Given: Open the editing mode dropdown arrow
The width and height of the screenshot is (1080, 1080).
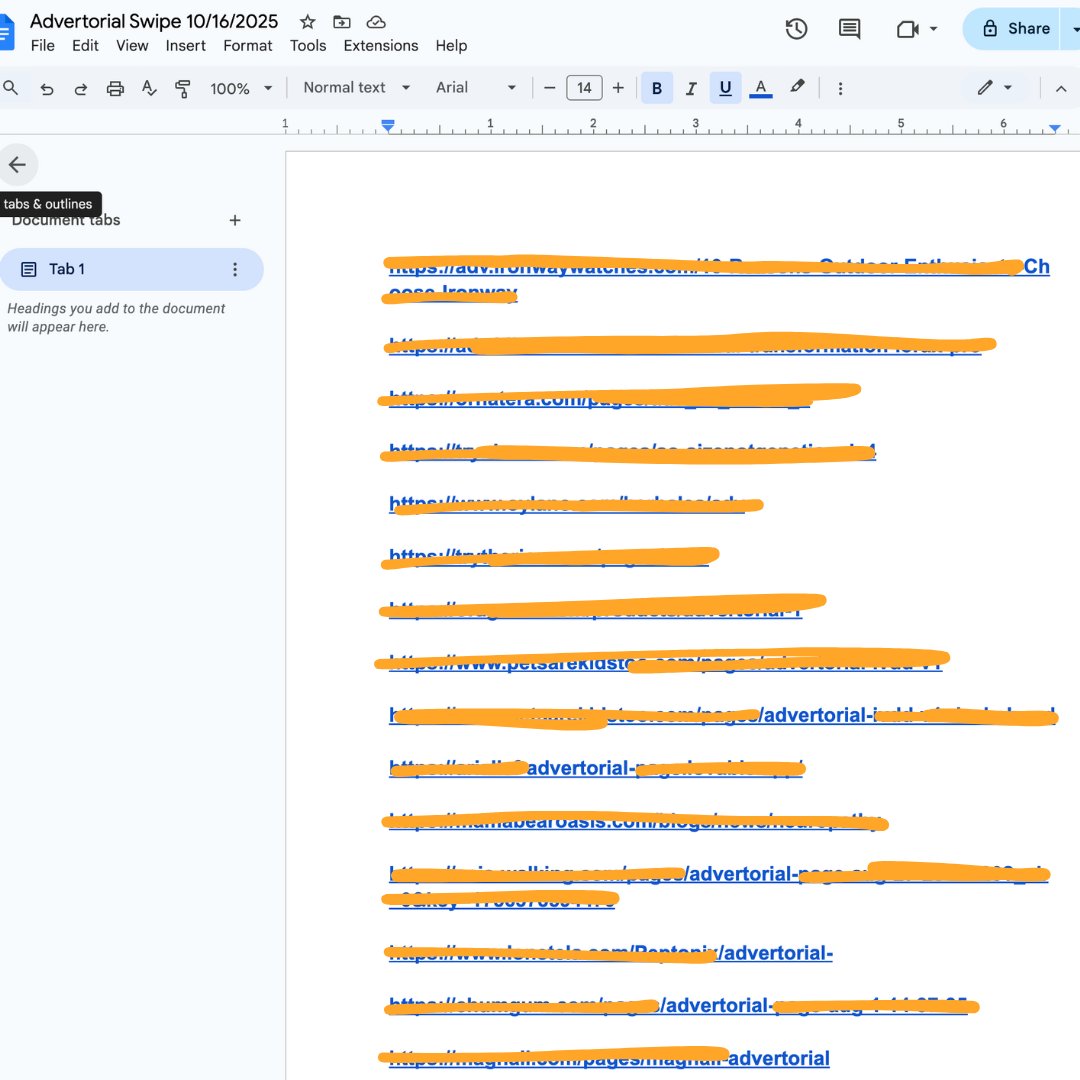Looking at the screenshot, I should pos(1008,88).
